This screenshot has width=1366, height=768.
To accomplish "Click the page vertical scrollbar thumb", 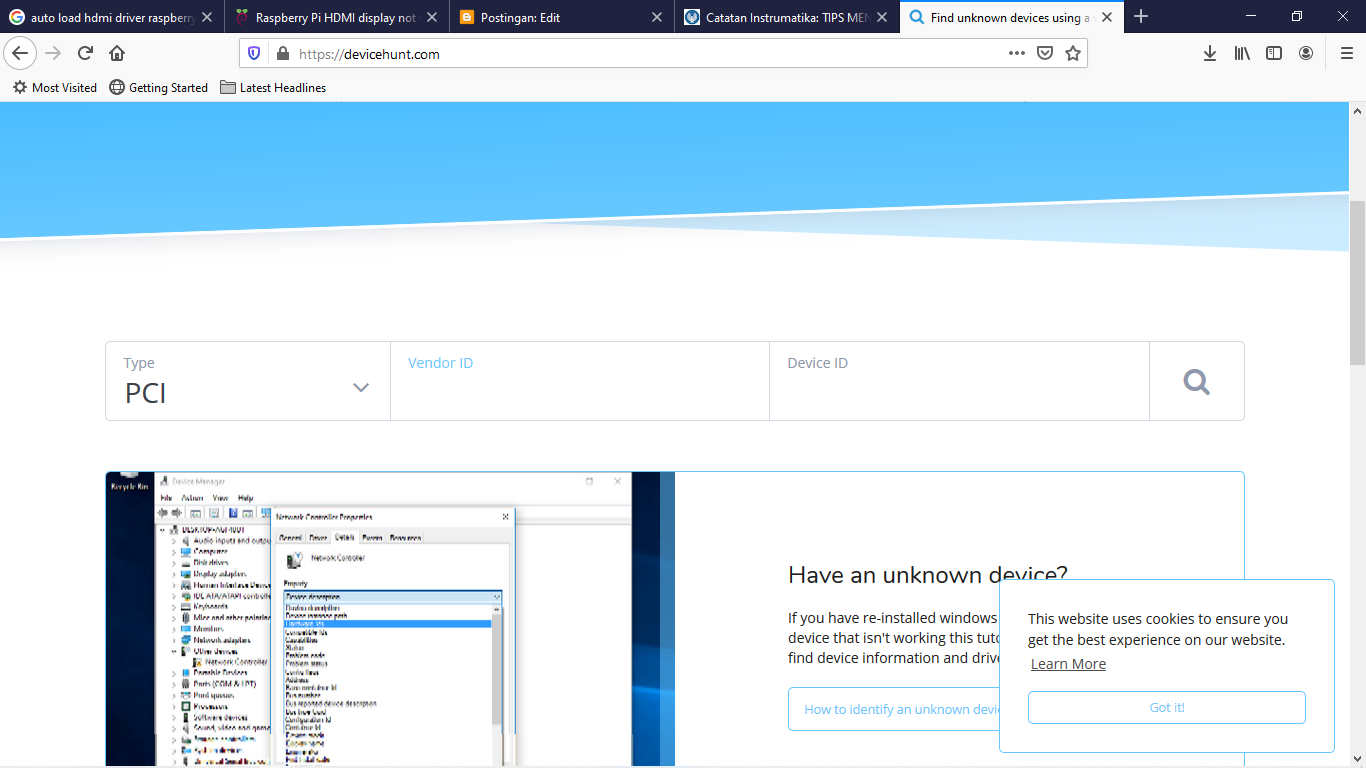I will [1357, 283].
